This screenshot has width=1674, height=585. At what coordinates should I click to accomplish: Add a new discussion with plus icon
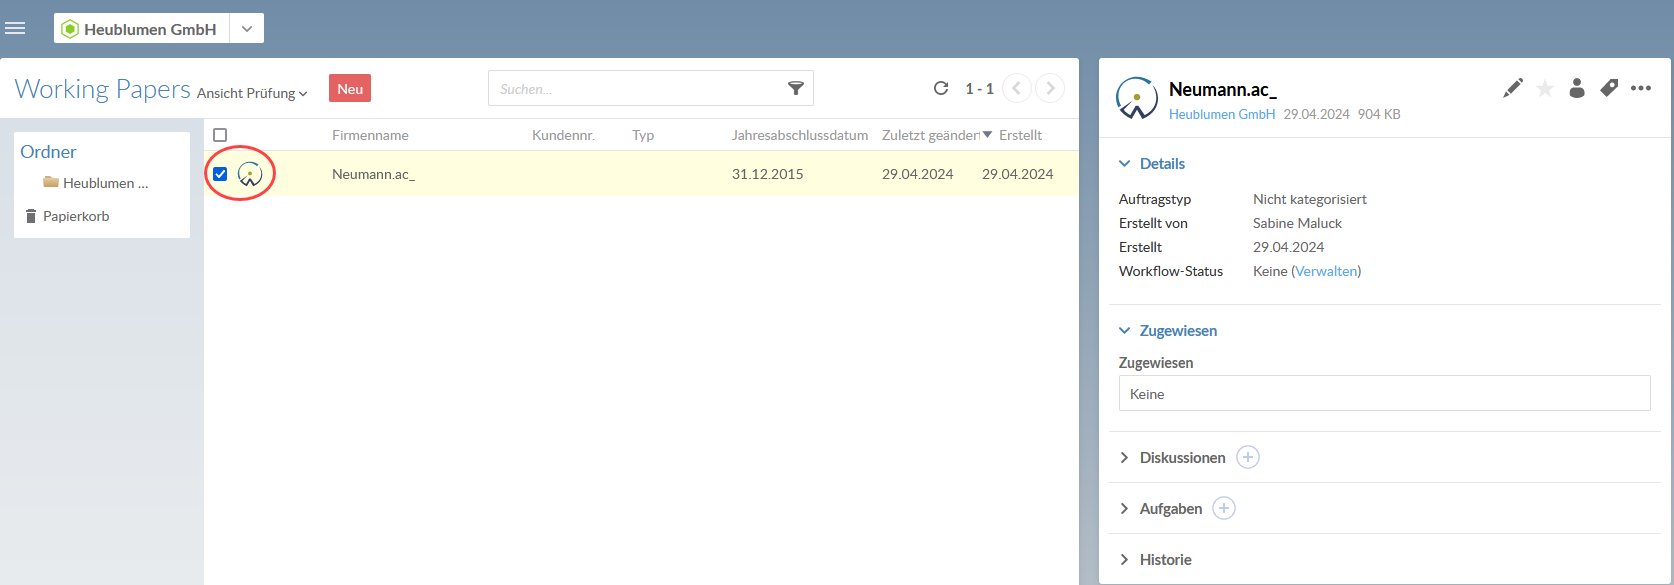[1248, 457]
